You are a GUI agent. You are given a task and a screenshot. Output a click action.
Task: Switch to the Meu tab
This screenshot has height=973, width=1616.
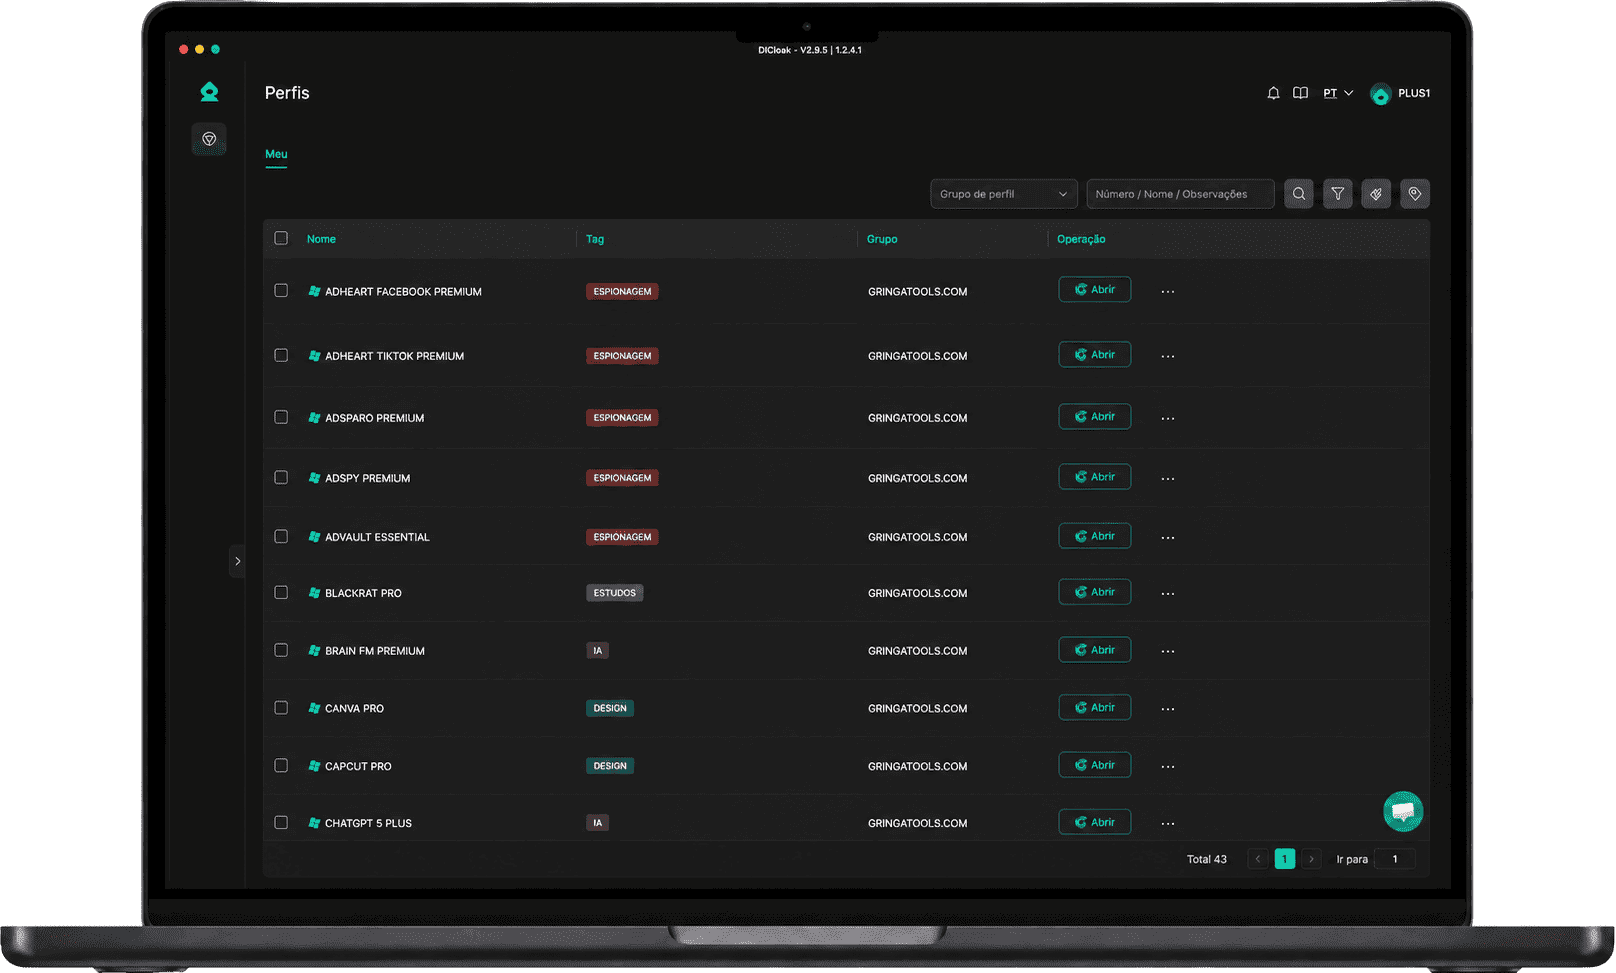pyautogui.click(x=276, y=154)
